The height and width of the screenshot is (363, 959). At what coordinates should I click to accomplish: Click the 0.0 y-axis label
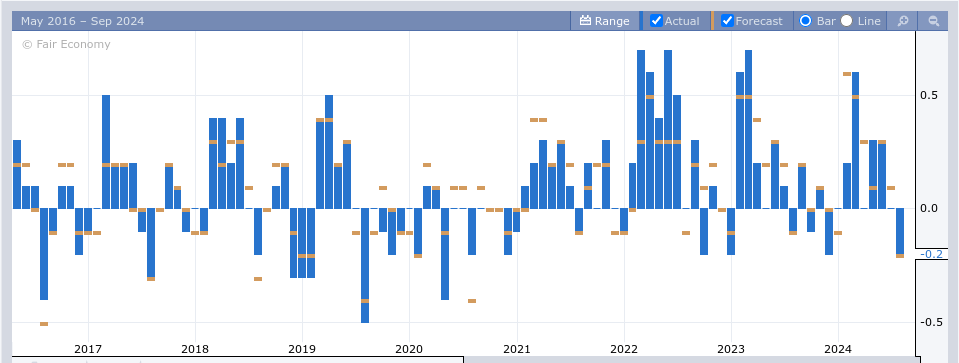928,208
